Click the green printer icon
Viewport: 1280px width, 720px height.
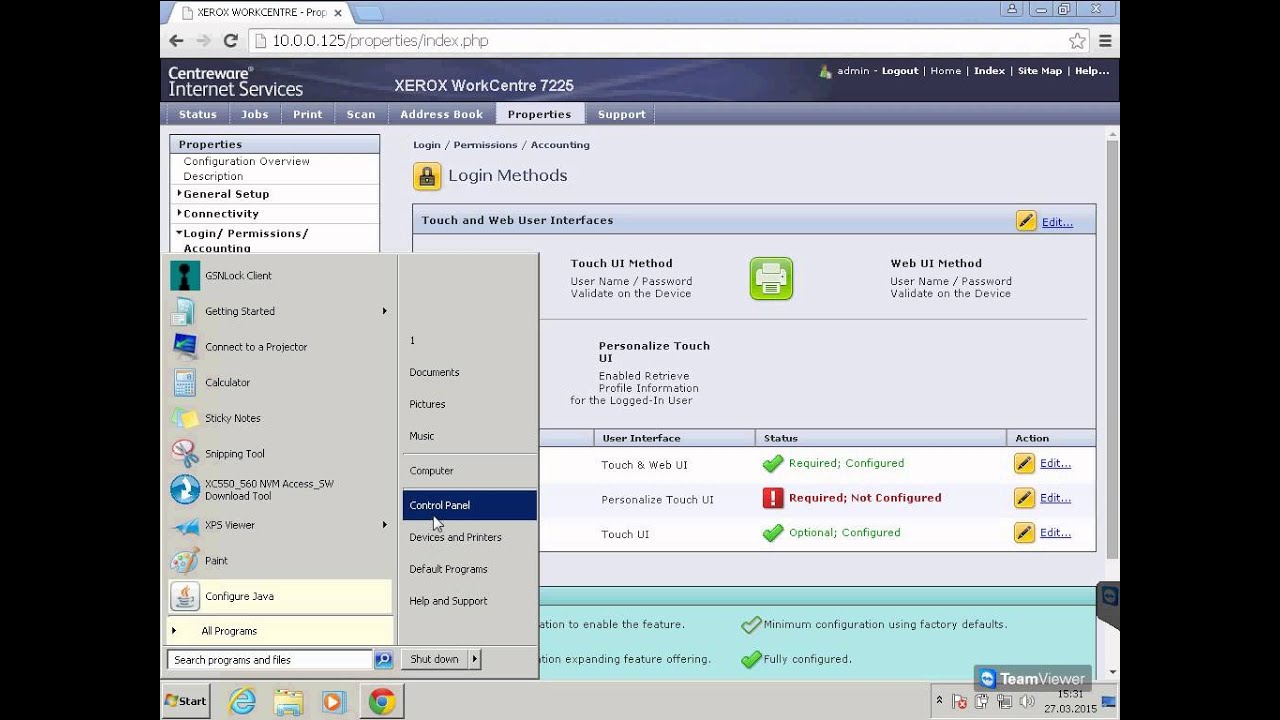(771, 279)
